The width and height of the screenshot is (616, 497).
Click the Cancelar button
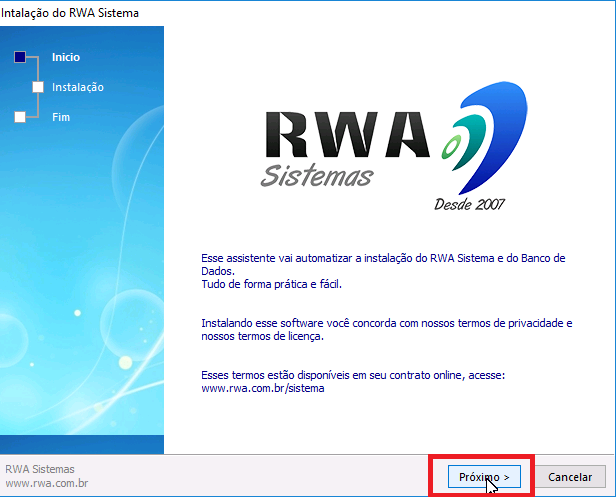(570, 477)
